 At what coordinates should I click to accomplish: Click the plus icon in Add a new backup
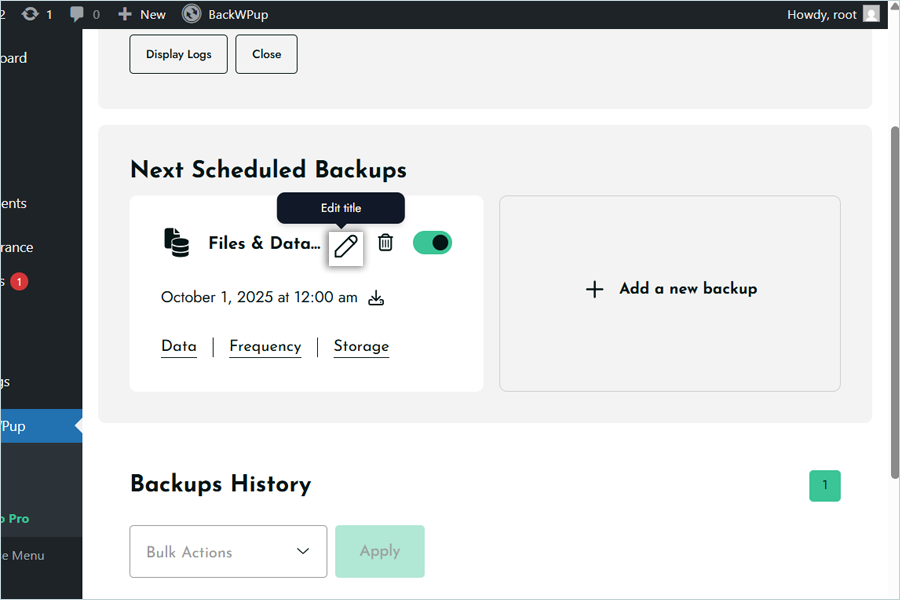tap(594, 289)
